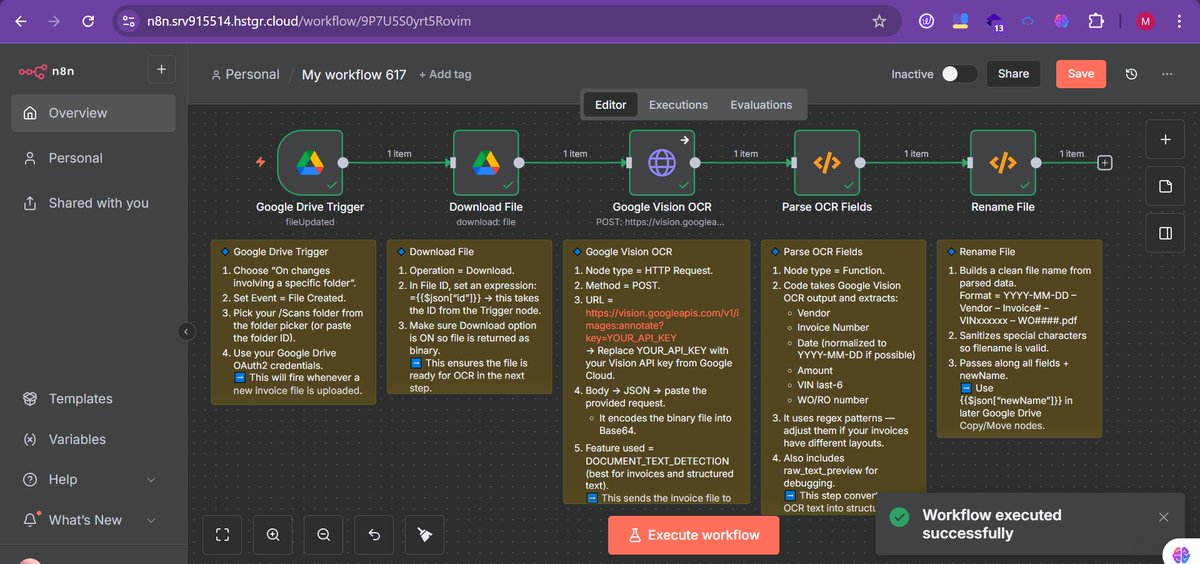Edit the workflow name My workflow 617
This screenshot has height=564, width=1200.
pos(354,75)
